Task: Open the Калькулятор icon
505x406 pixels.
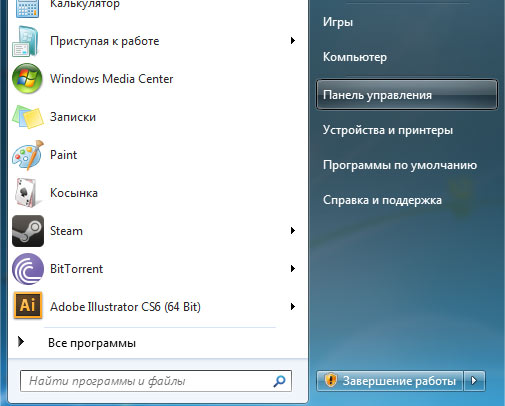Action: tap(27, 8)
